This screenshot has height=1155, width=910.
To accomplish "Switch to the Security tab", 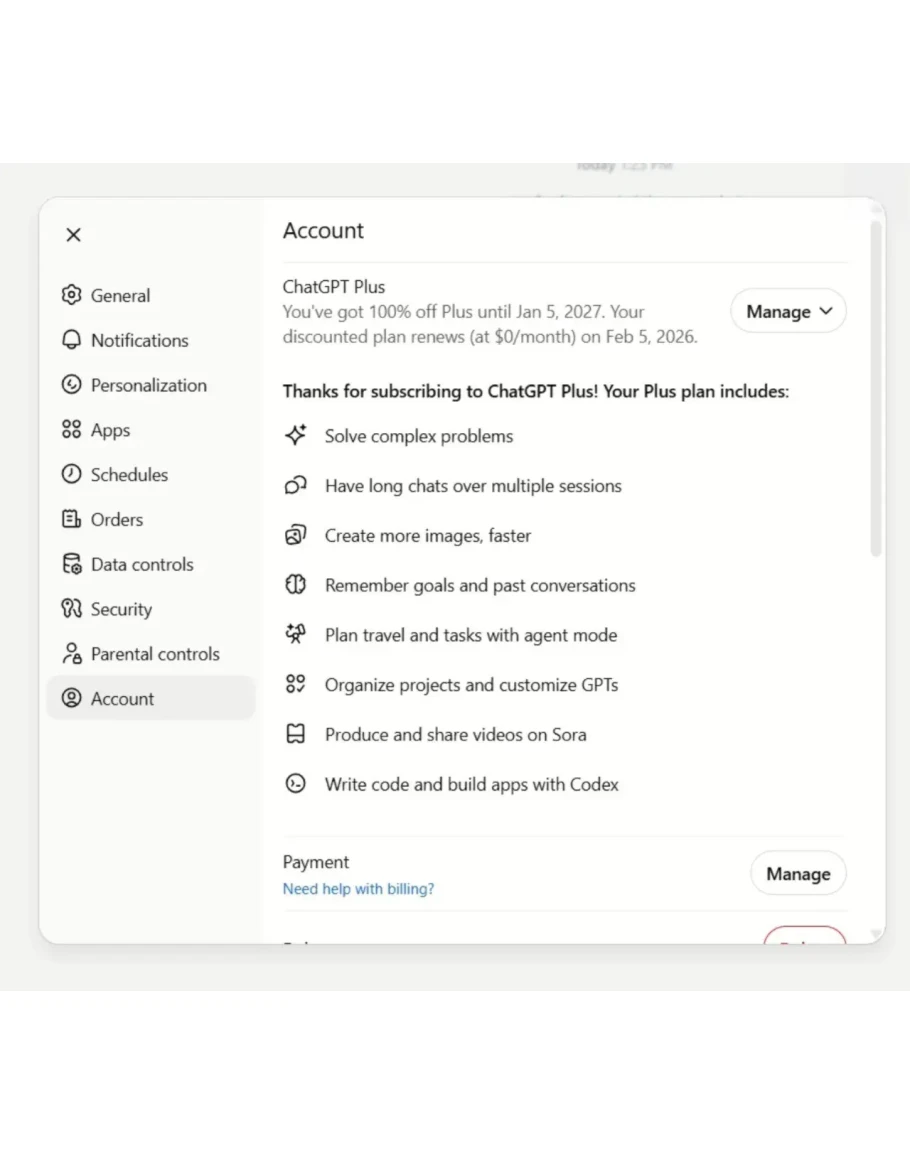I will (x=150, y=608).
